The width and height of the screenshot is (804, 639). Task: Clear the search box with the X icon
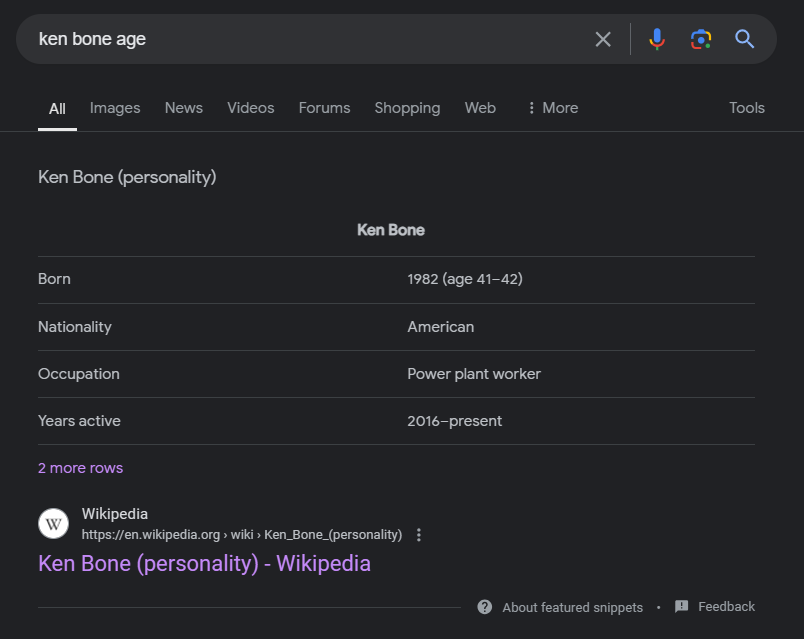coord(603,39)
